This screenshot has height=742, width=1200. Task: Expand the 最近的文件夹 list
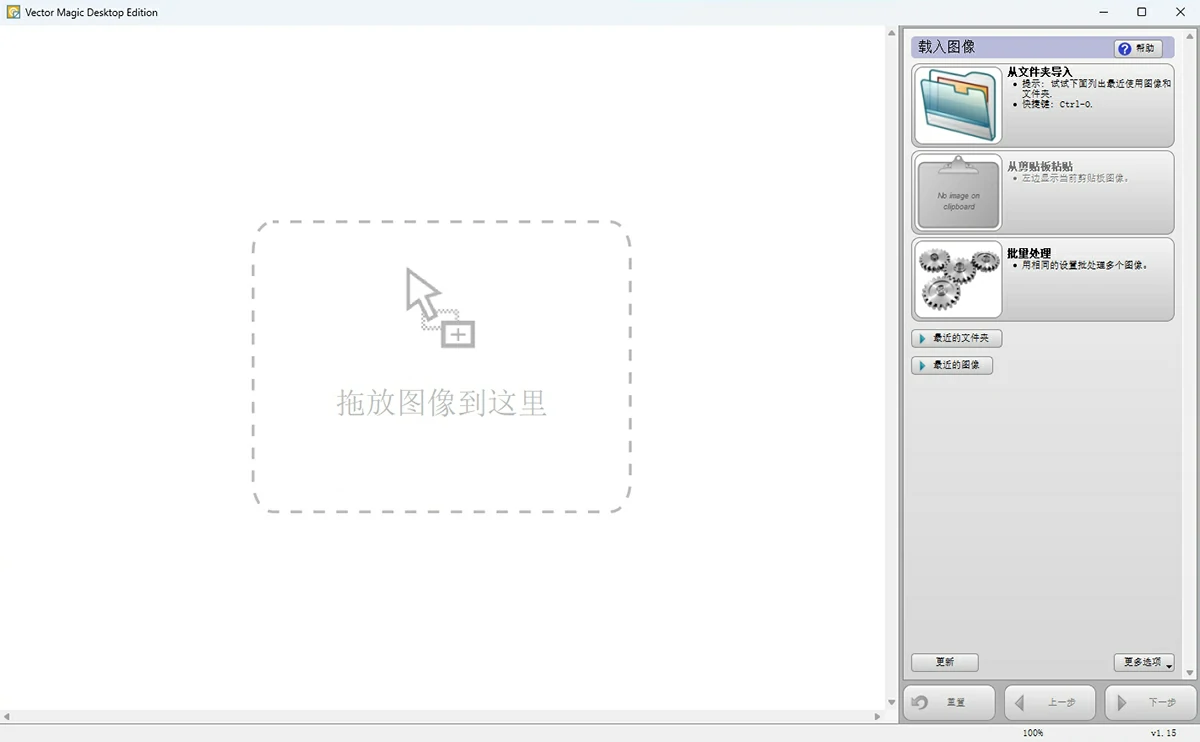pyautogui.click(x=956, y=338)
